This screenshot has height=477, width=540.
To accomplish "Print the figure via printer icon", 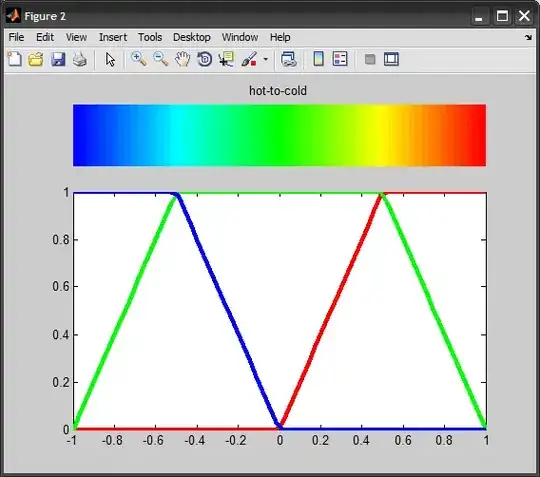I will tap(80, 59).
